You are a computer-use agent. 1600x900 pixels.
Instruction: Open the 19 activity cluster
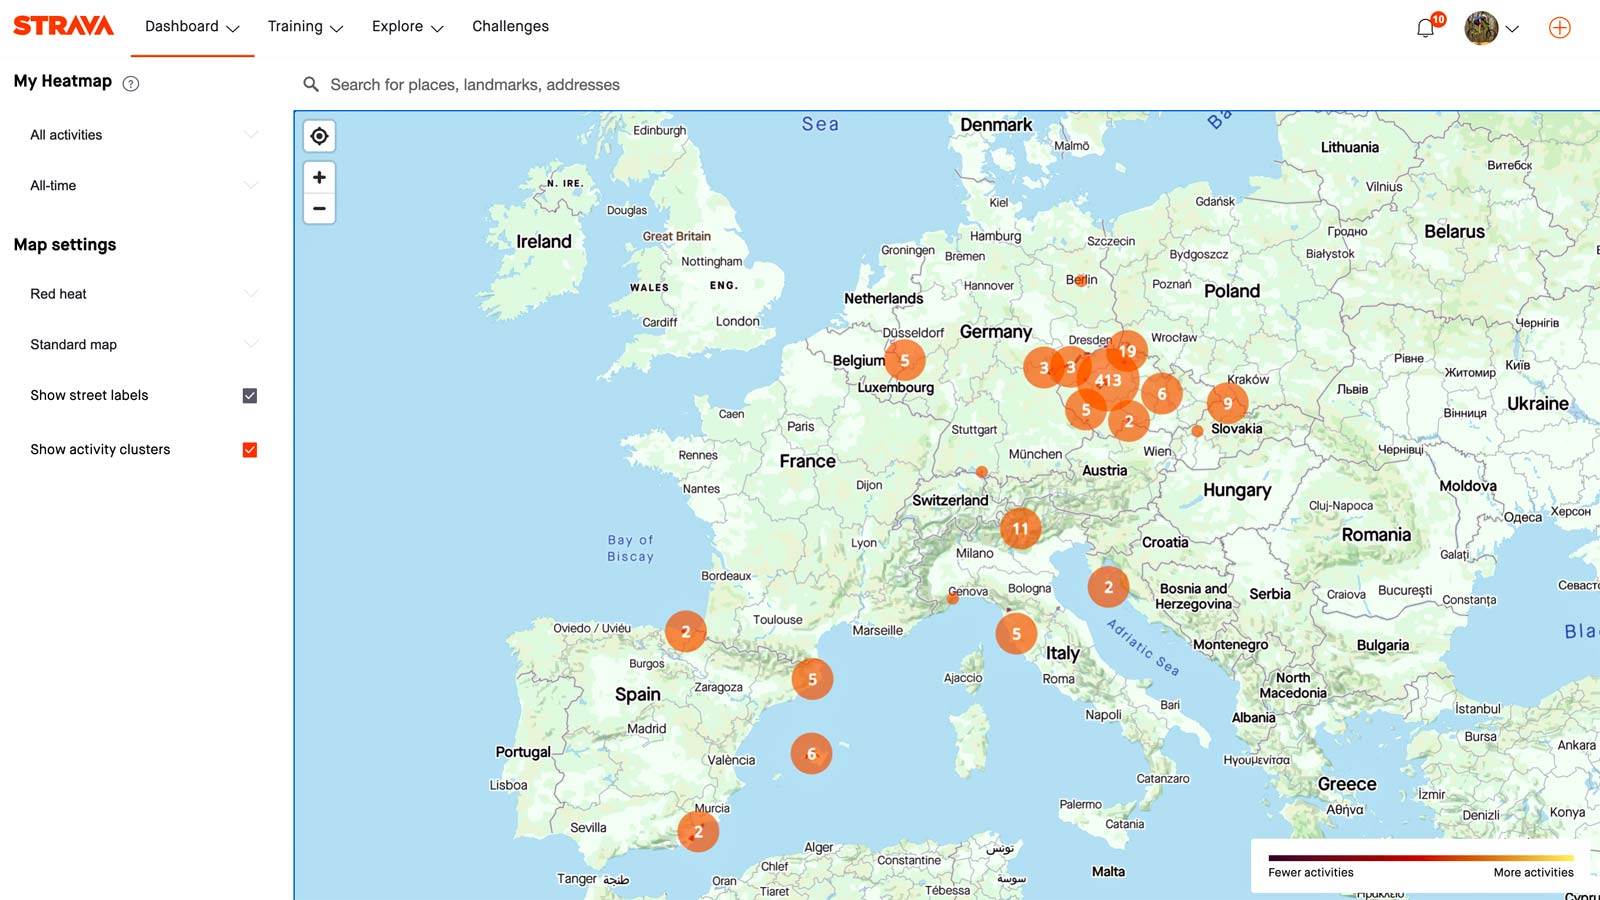coord(1127,351)
